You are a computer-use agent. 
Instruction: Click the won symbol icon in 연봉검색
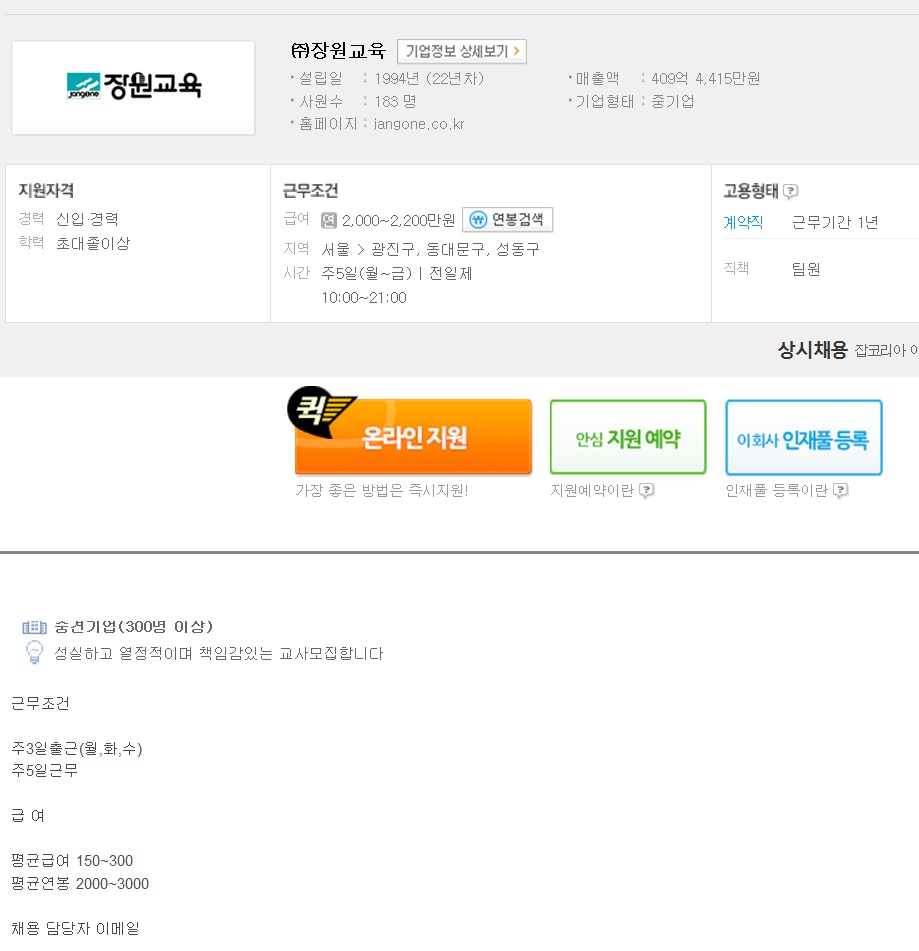479,220
